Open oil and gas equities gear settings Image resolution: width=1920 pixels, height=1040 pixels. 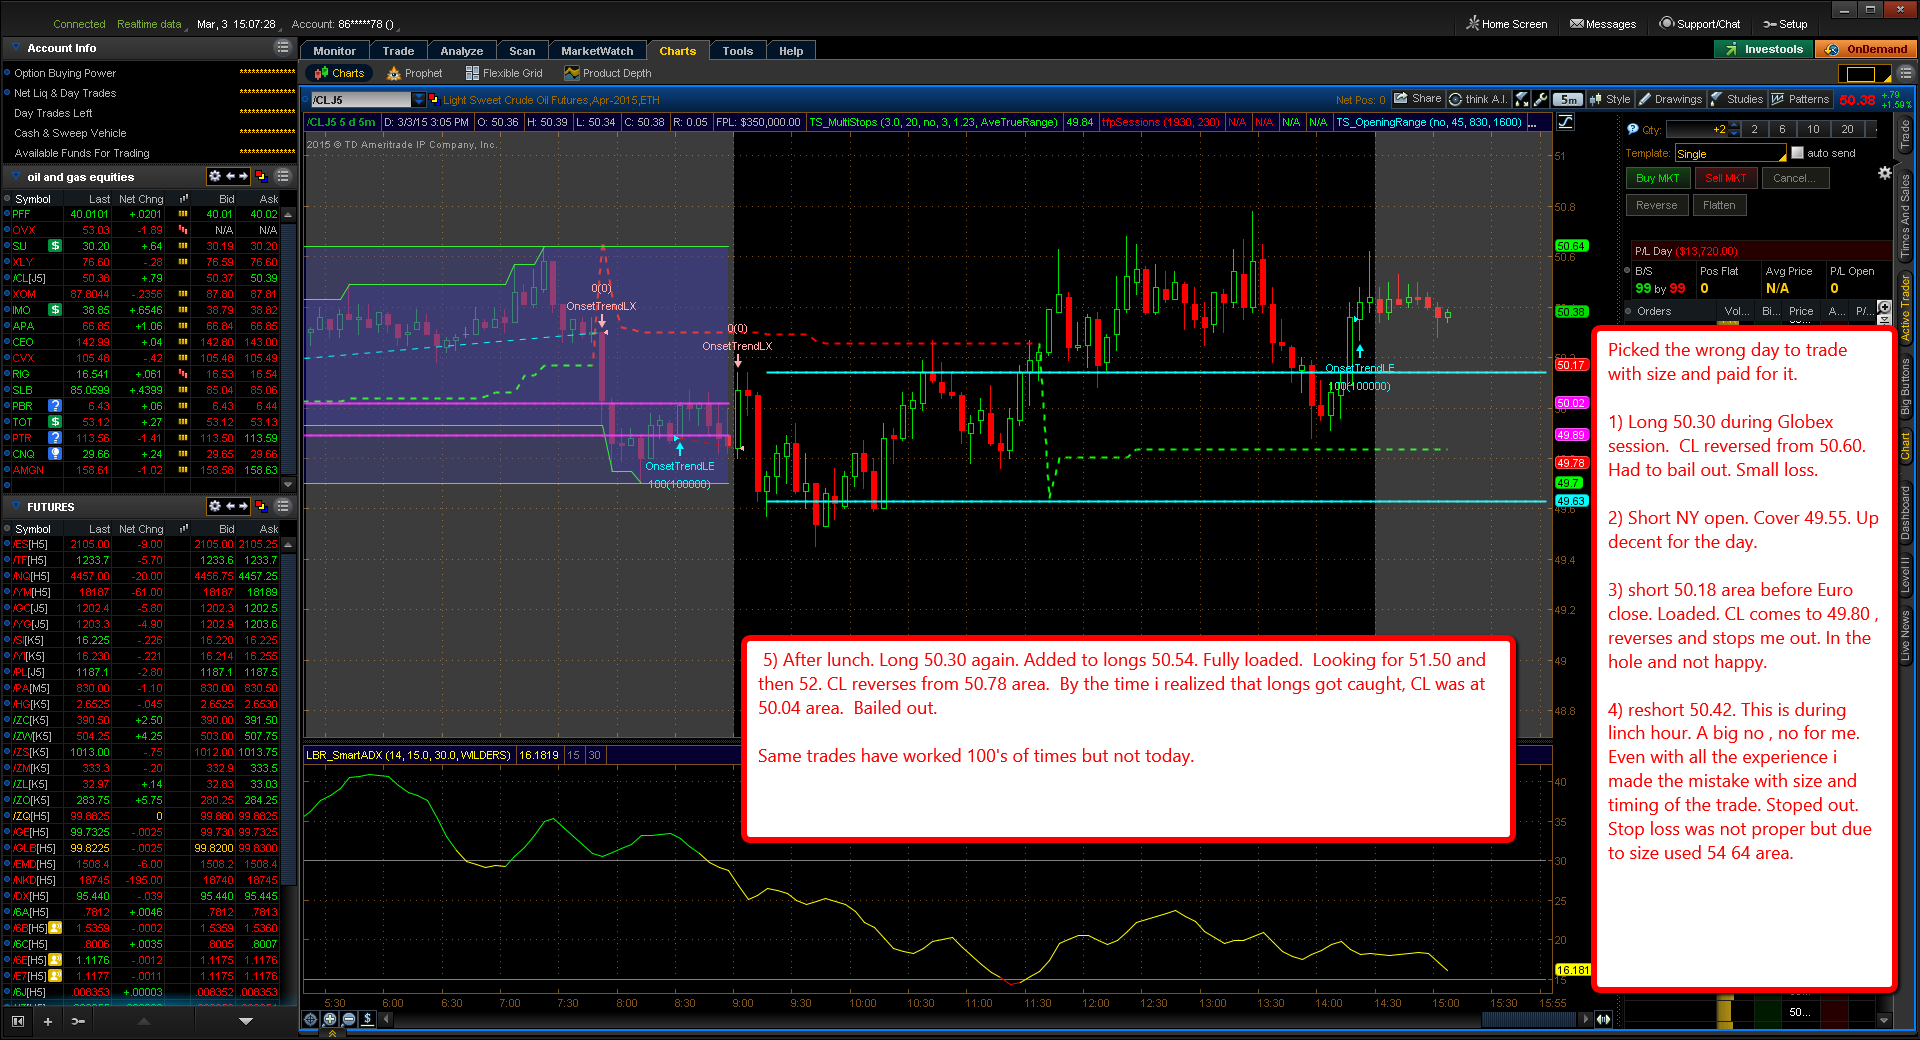click(214, 176)
